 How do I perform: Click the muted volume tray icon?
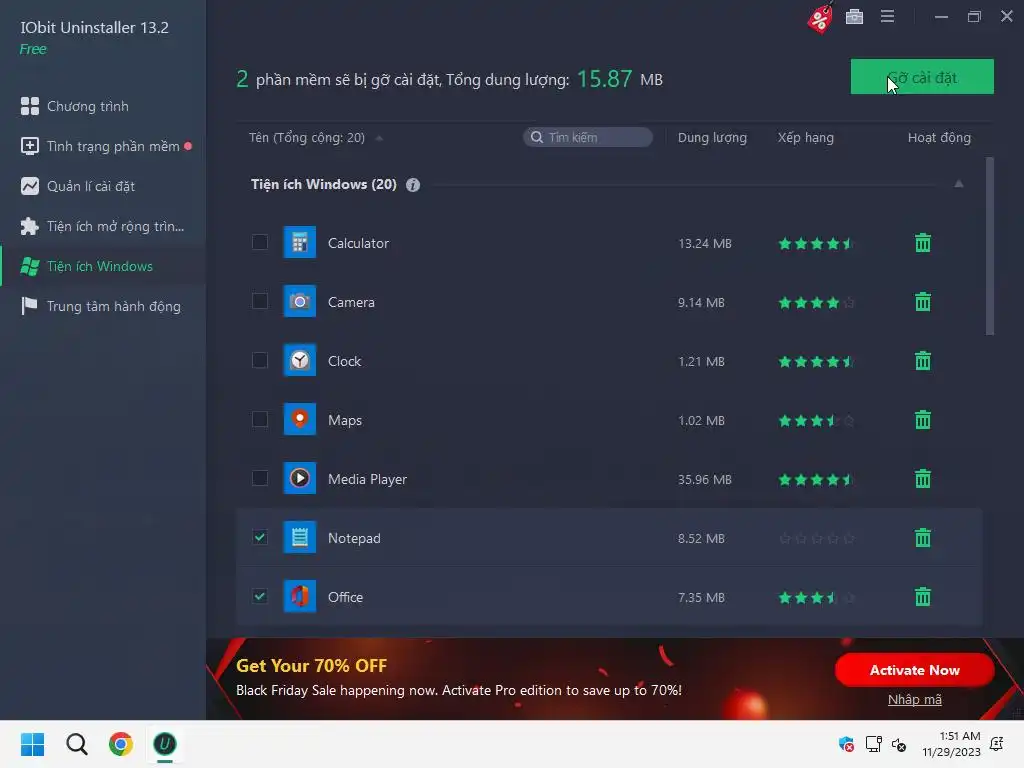899,744
